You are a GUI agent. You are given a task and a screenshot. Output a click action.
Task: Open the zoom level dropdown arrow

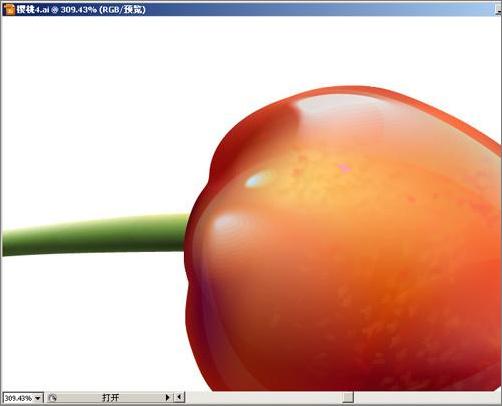click(38, 398)
